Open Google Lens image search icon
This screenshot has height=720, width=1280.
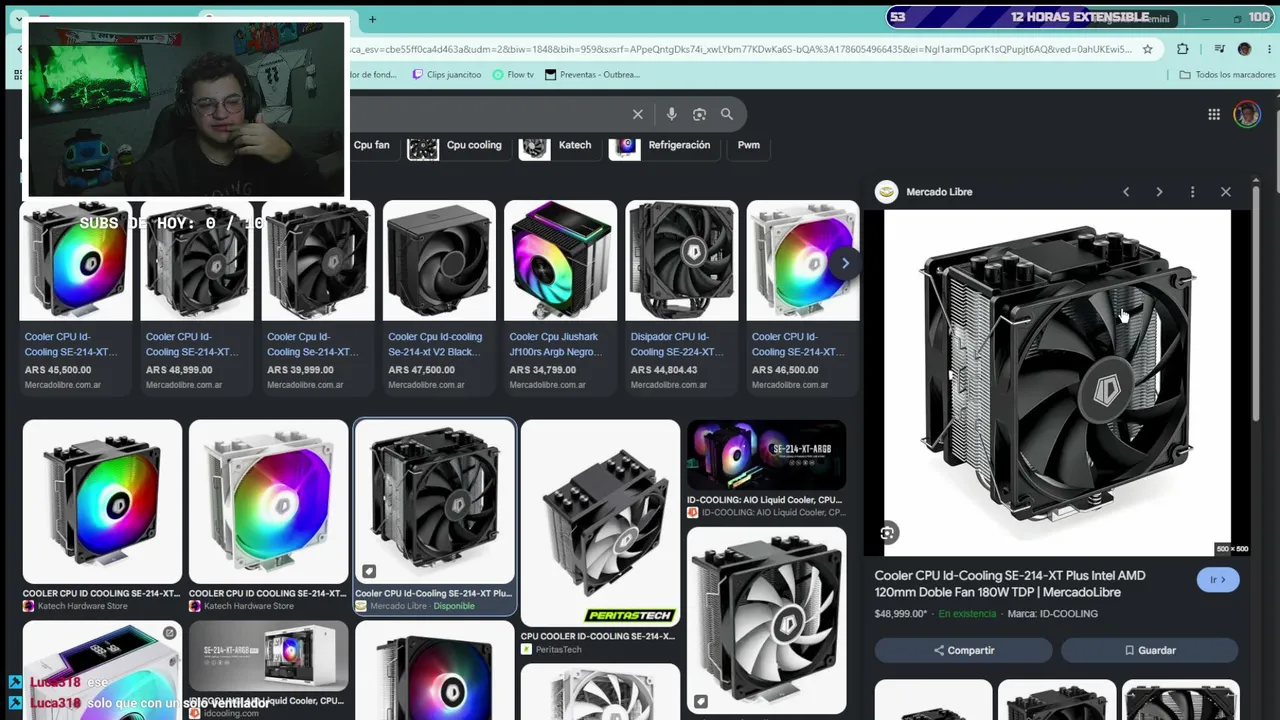pos(700,114)
